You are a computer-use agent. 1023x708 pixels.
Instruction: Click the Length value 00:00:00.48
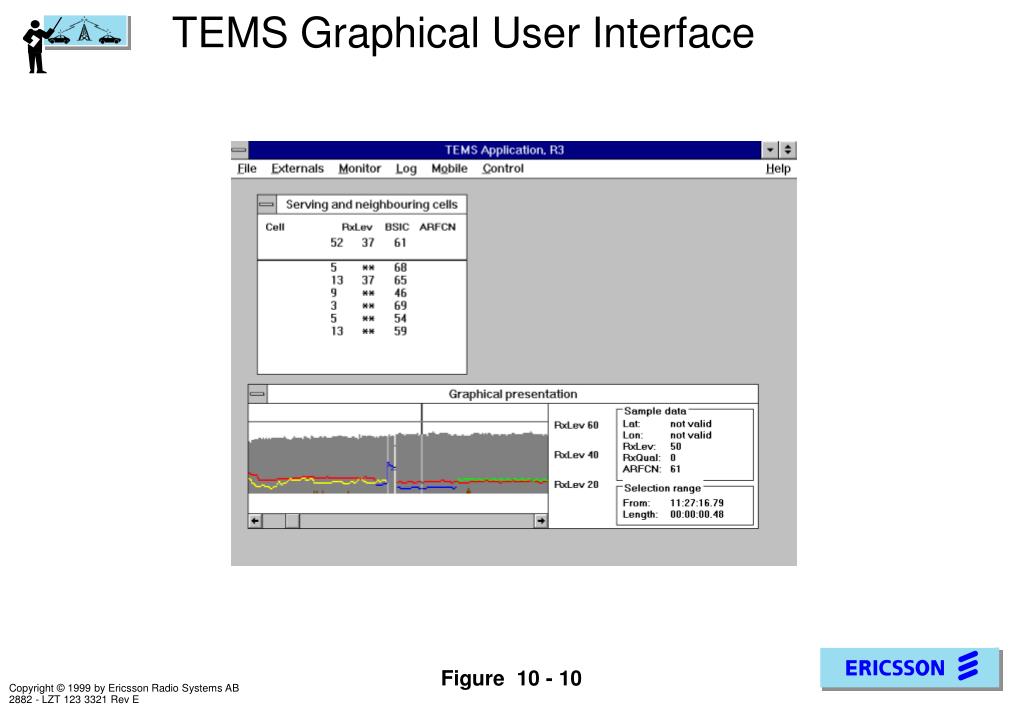697,514
